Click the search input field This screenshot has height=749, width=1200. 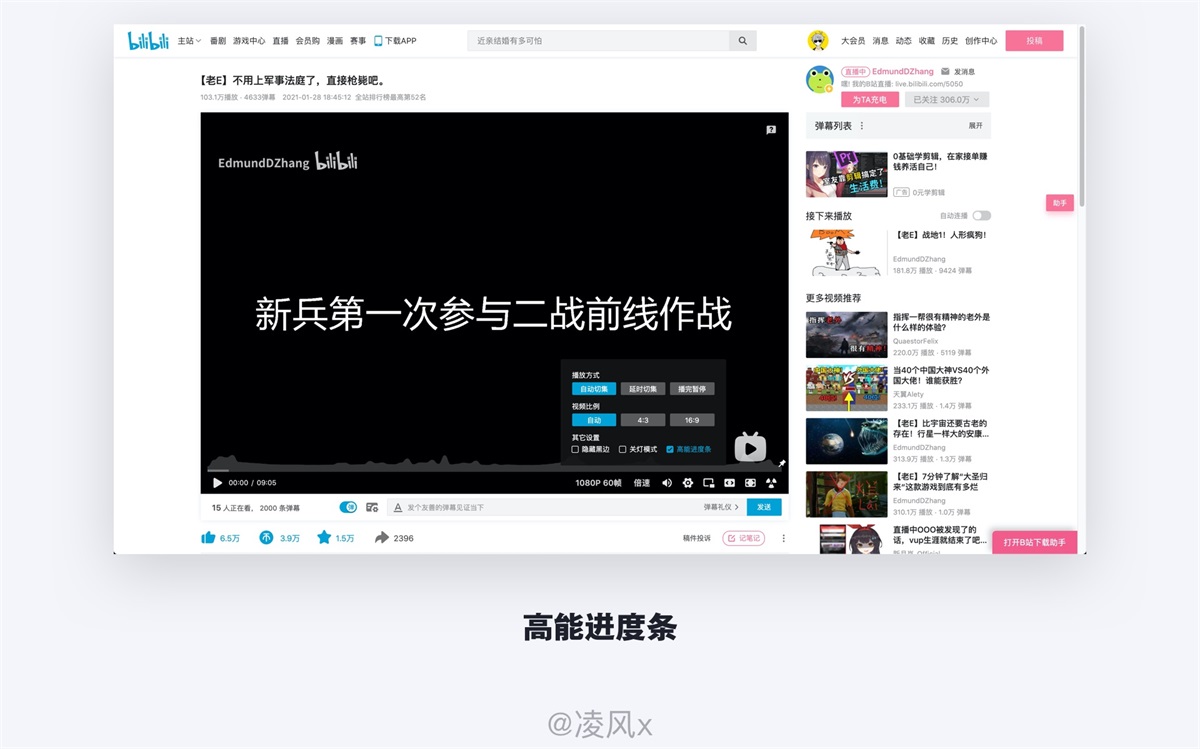pos(598,41)
